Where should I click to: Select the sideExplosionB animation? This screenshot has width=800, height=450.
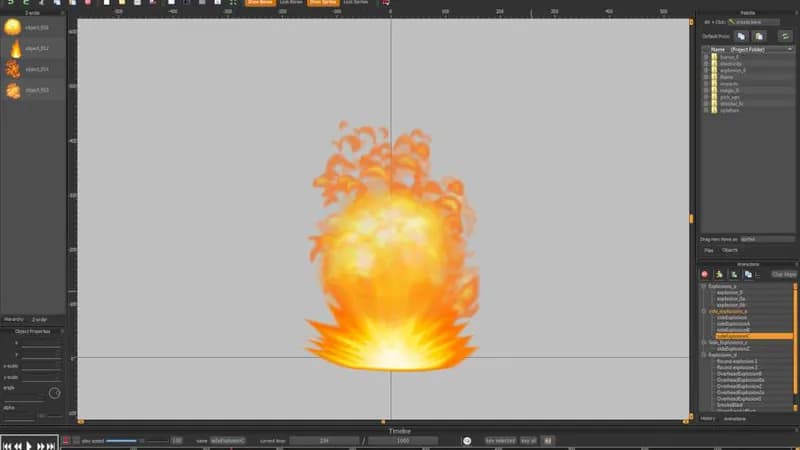(x=733, y=330)
